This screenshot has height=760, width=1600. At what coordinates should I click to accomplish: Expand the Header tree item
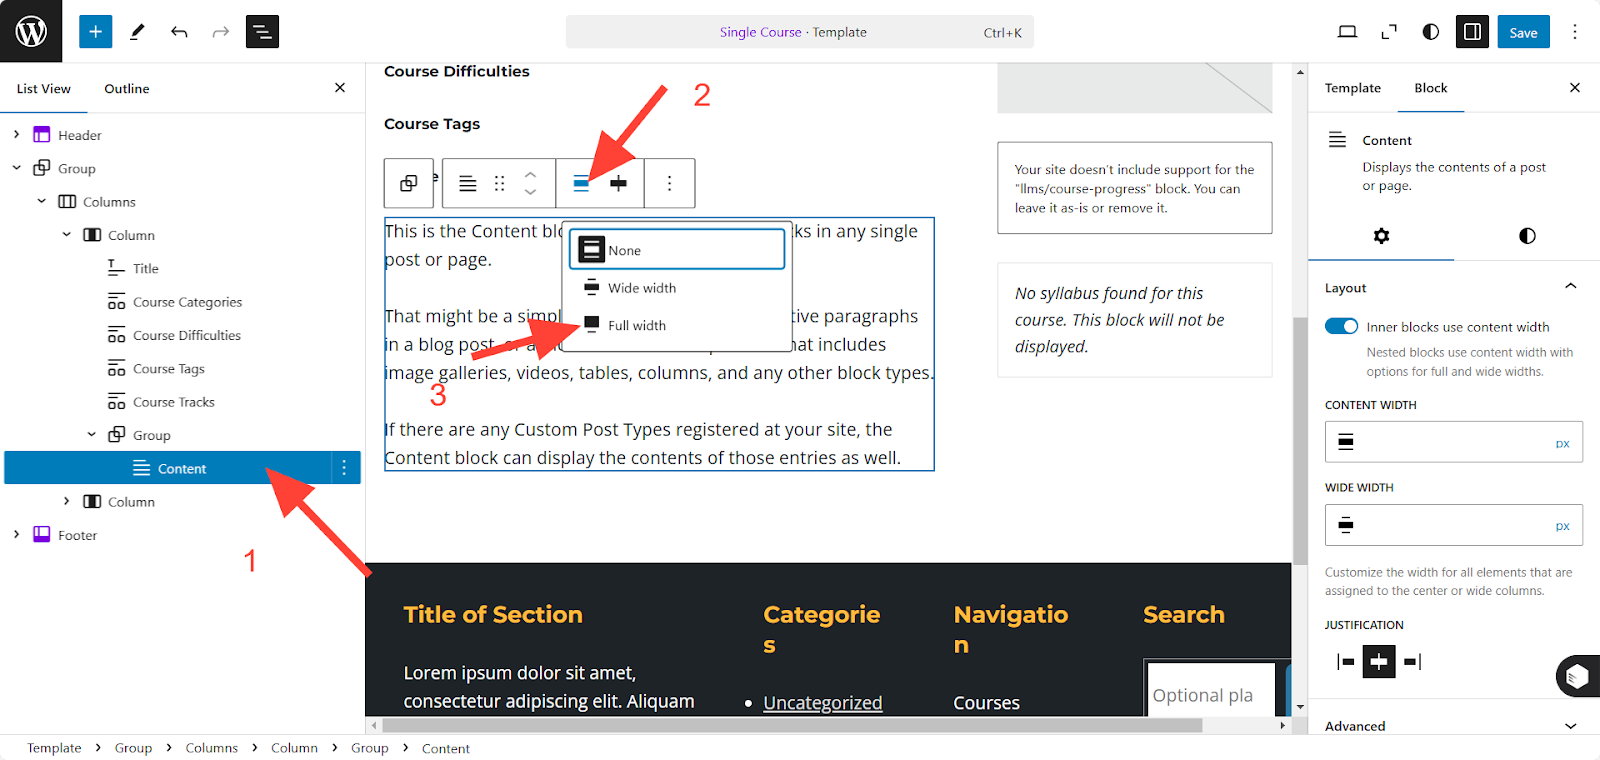point(16,135)
